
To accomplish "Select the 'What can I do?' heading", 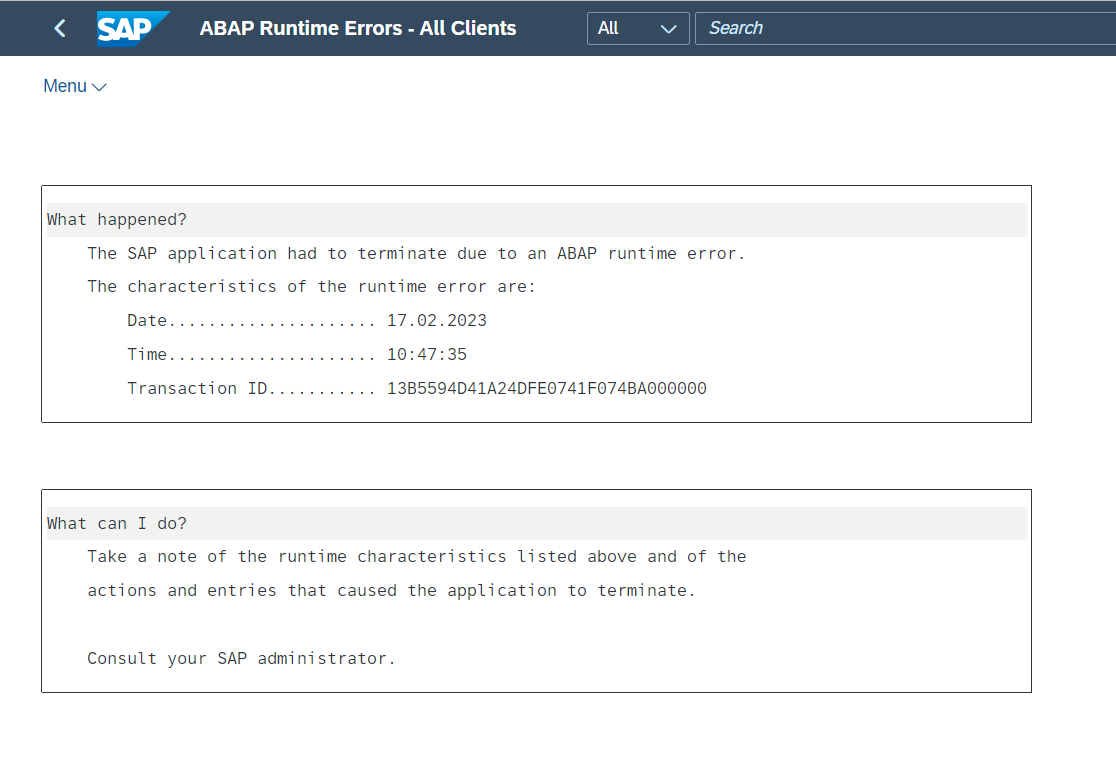I will (117, 524).
